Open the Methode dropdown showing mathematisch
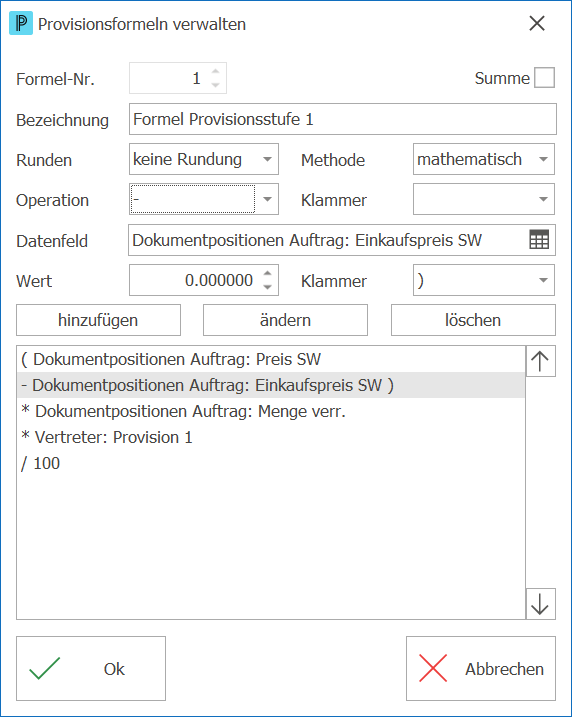 484,159
